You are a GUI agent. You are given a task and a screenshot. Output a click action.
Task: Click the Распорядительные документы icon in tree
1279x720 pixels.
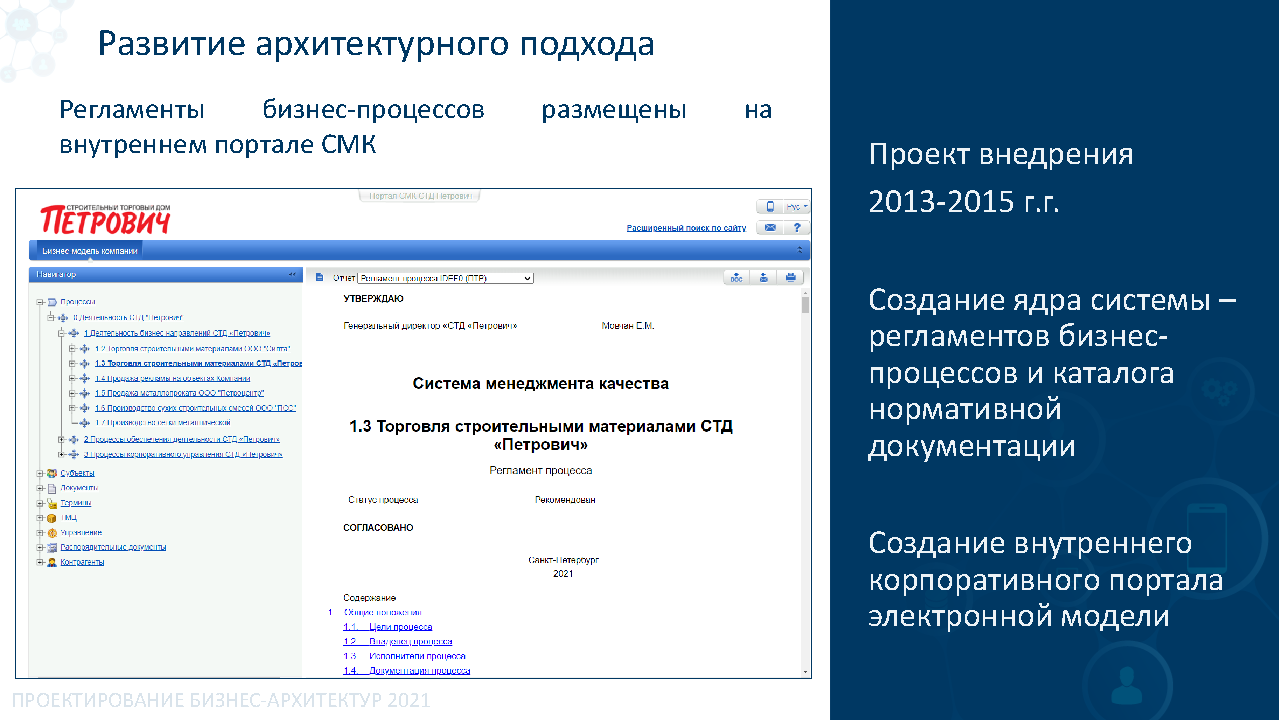click(x=52, y=547)
